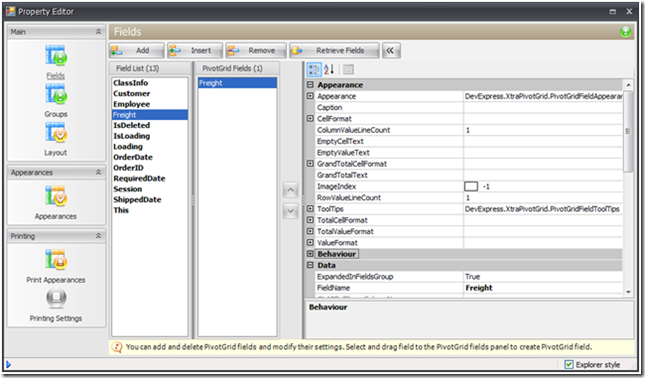
Task: Click the Field List (13) header
Action: coord(150,68)
